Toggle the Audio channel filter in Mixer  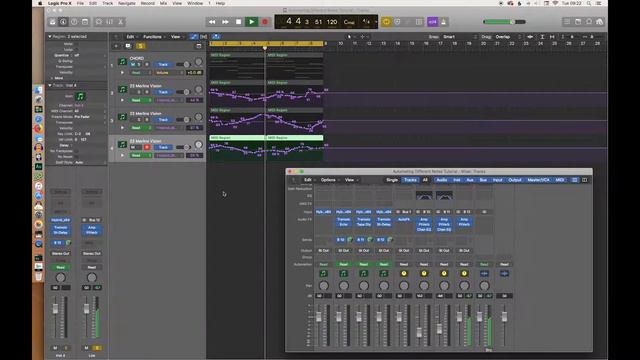(x=442, y=180)
